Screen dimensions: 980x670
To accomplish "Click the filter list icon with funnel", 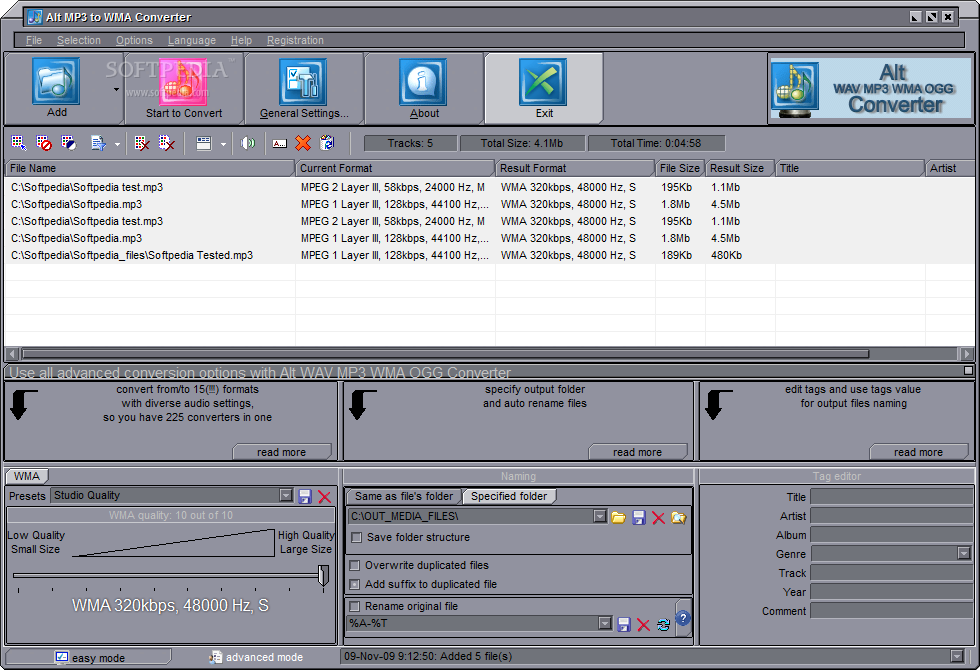I will (x=98, y=143).
